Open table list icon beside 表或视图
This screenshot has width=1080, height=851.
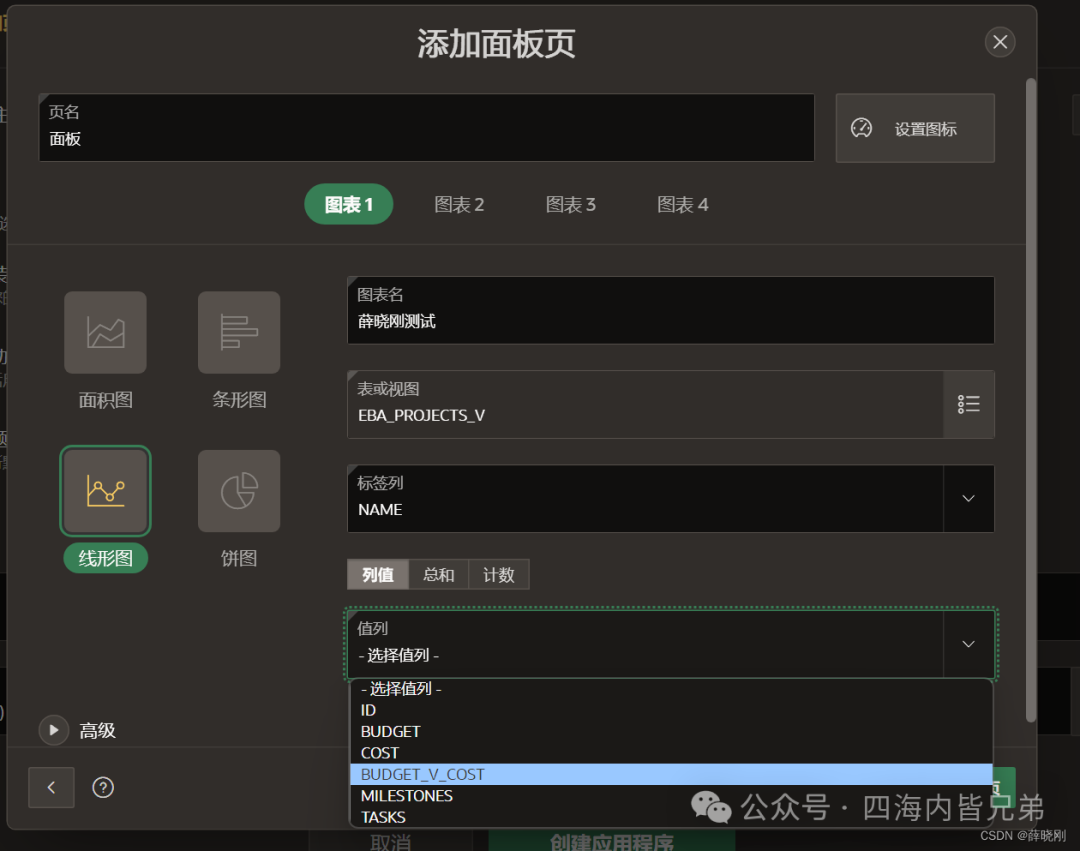[968, 404]
